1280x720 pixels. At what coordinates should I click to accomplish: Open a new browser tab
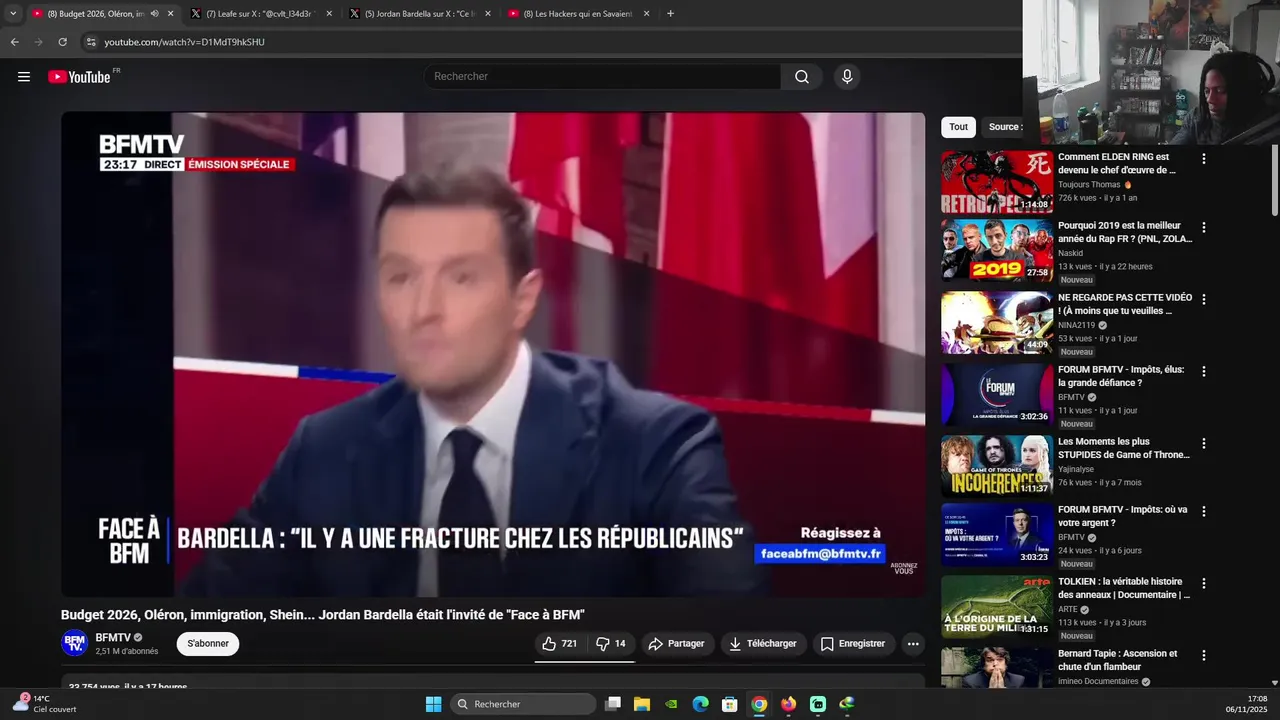click(670, 14)
